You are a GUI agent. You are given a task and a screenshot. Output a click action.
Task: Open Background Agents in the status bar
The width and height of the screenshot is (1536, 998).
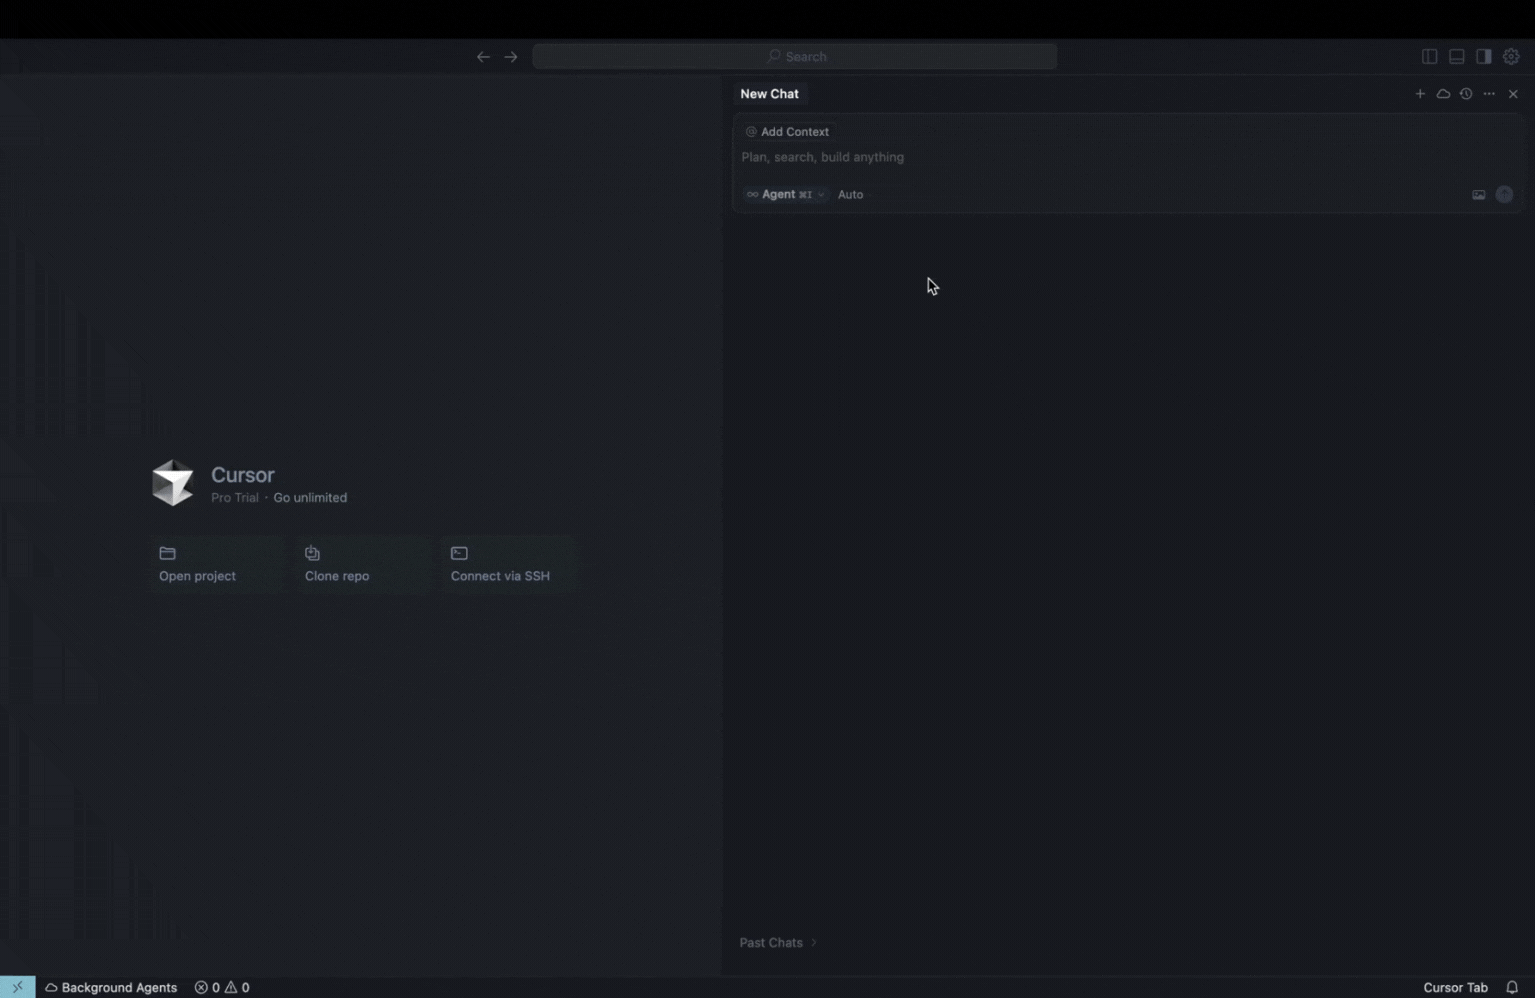click(x=111, y=988)
